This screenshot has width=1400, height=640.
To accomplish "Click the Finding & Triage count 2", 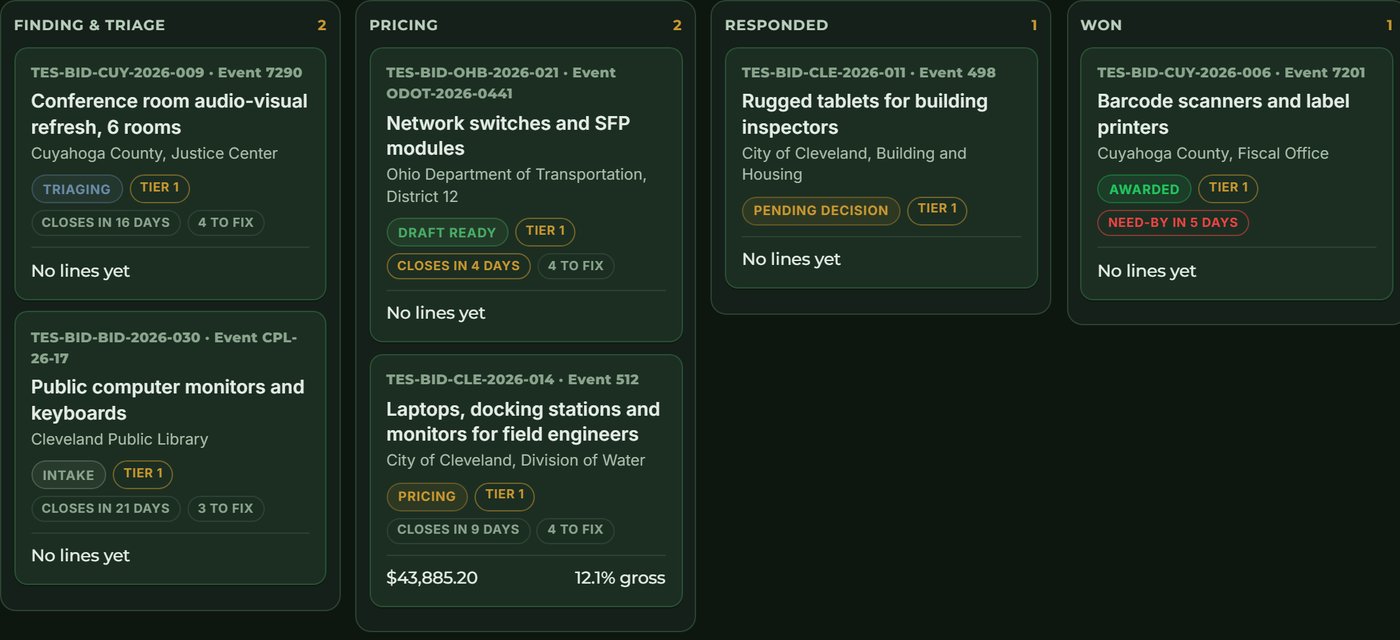I will click(x=322, y=25).
